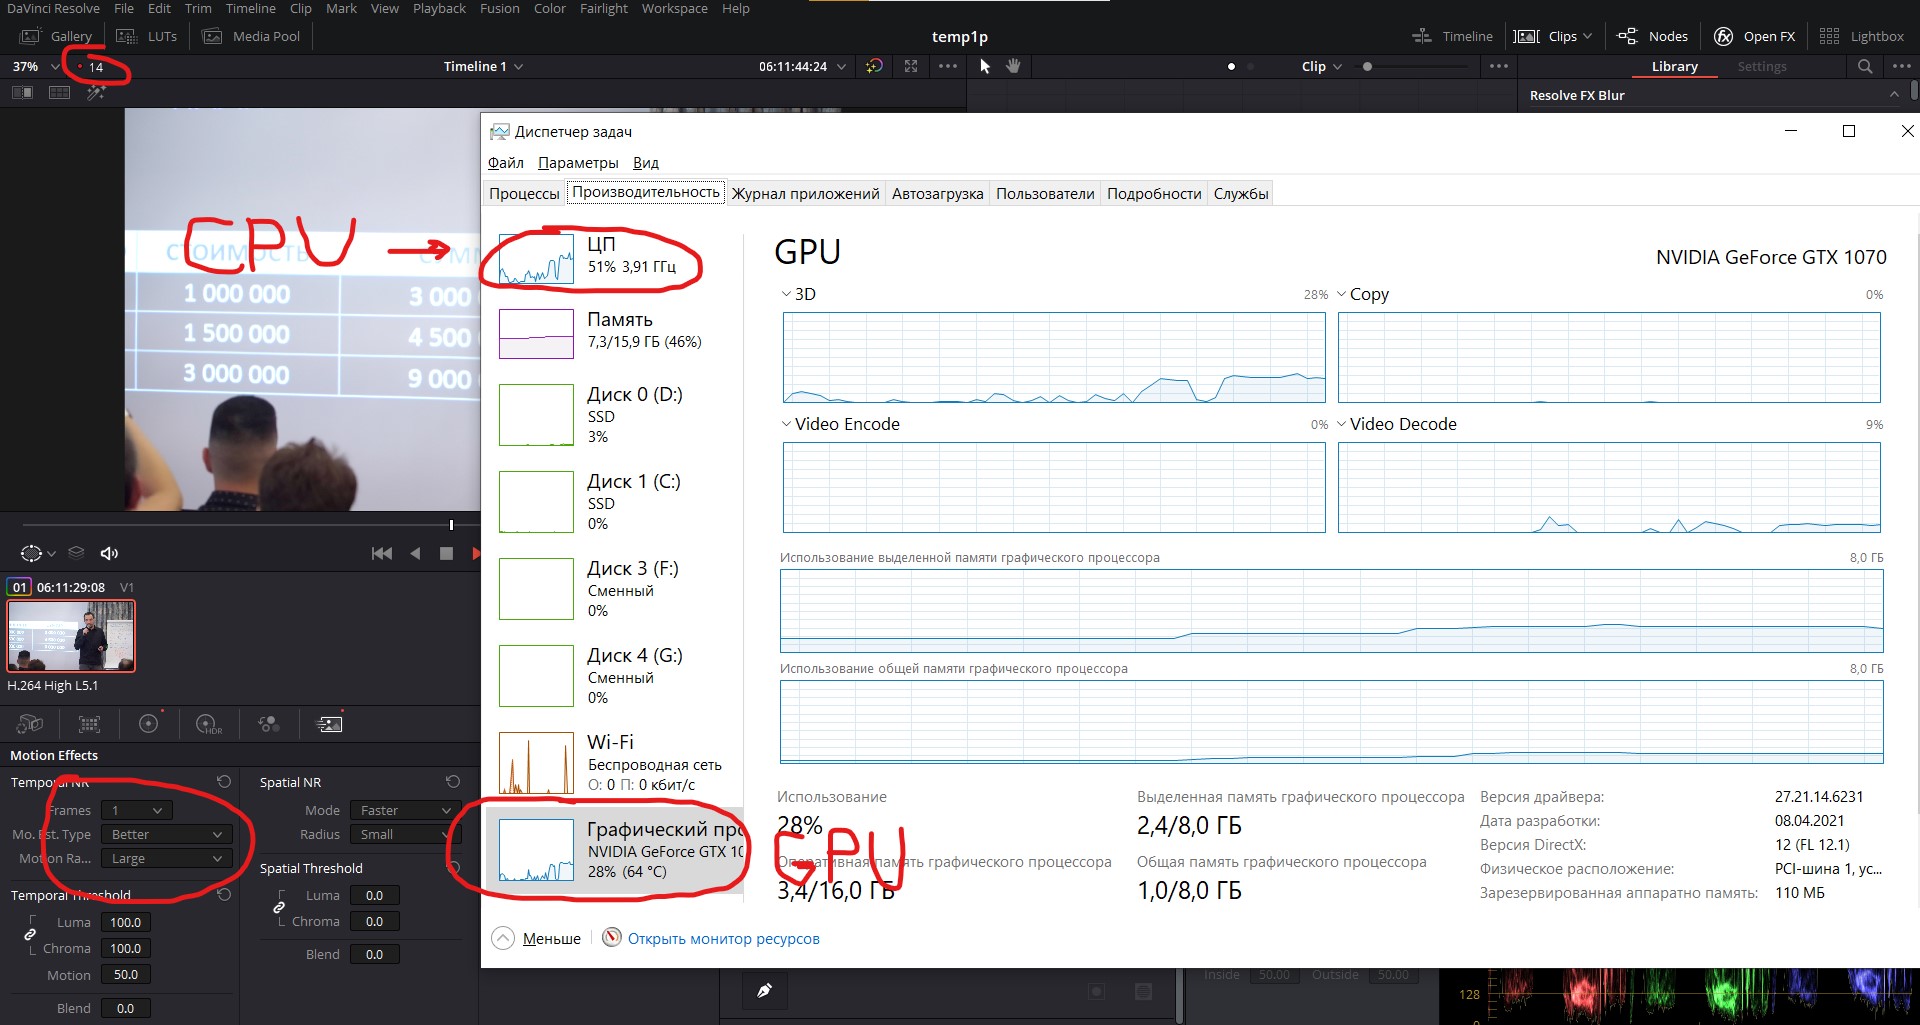
Task: Toggle the image wipe split-view icon
Action: pyautogui.click(x=22, y=92)
